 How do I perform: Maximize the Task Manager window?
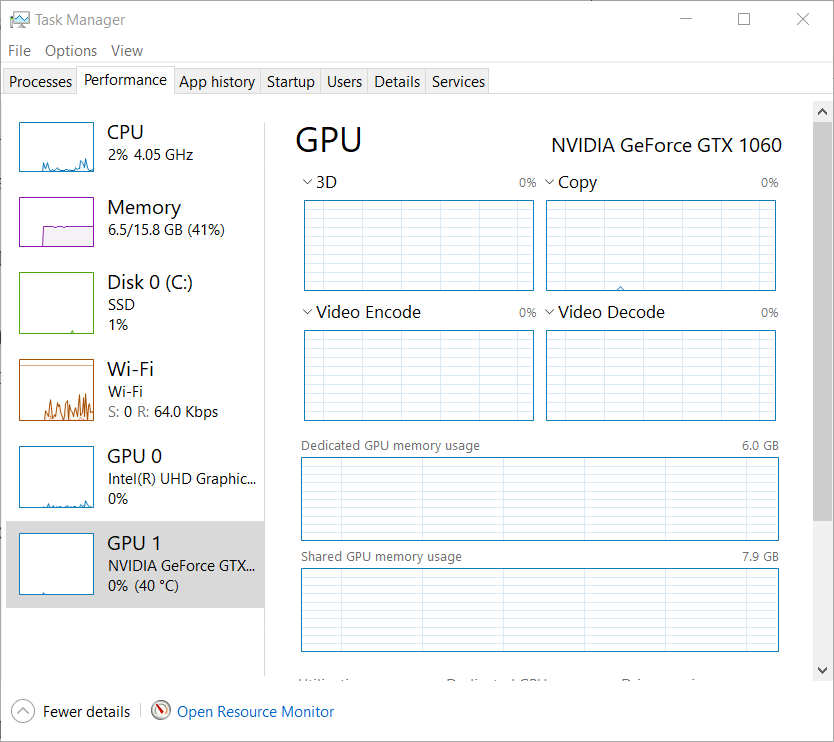744,19
